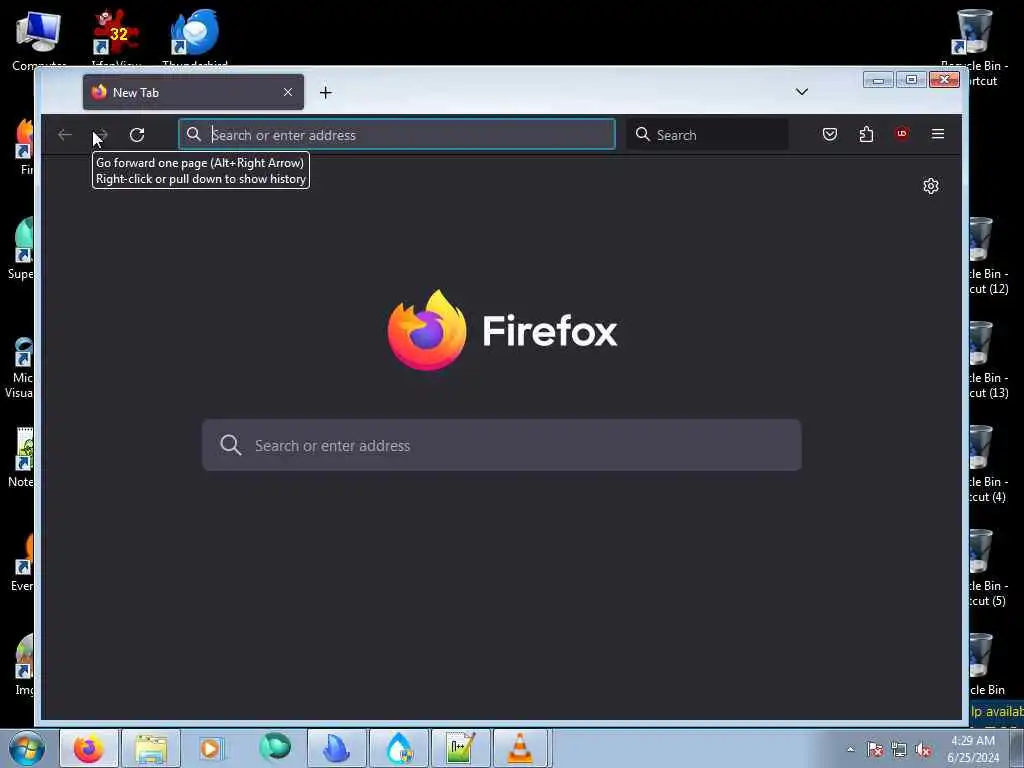Click the forward navigation arrow
The height and width of the screenshot is (768, 1024).
coord(100,135)
